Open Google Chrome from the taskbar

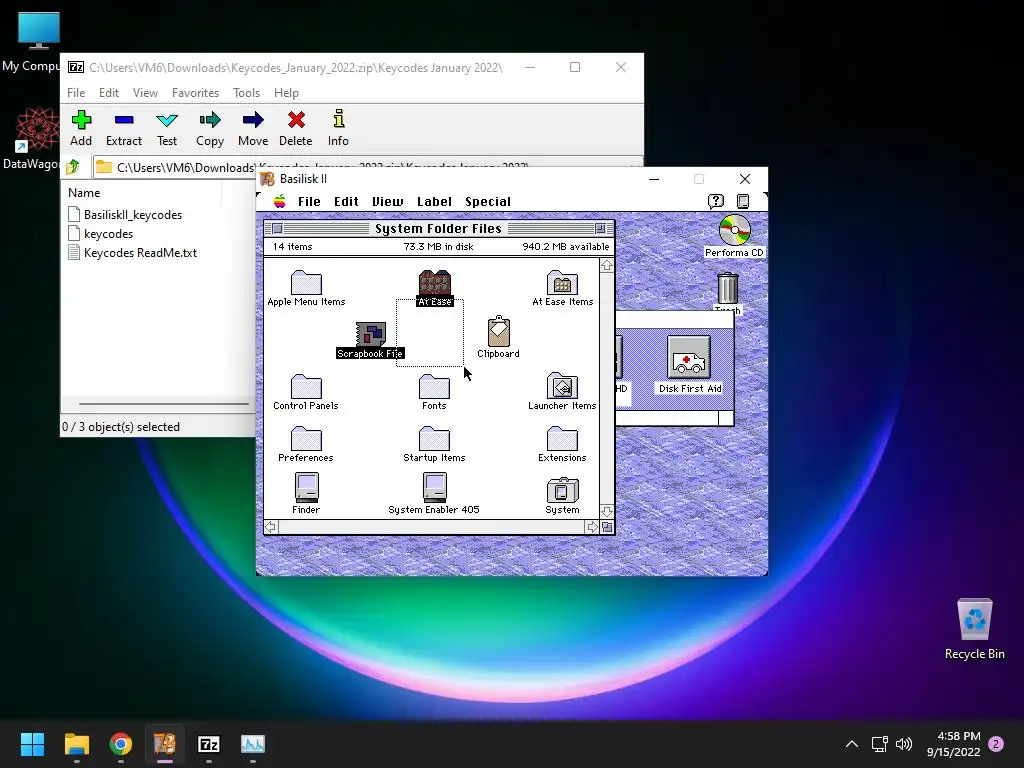pos(121,744)
